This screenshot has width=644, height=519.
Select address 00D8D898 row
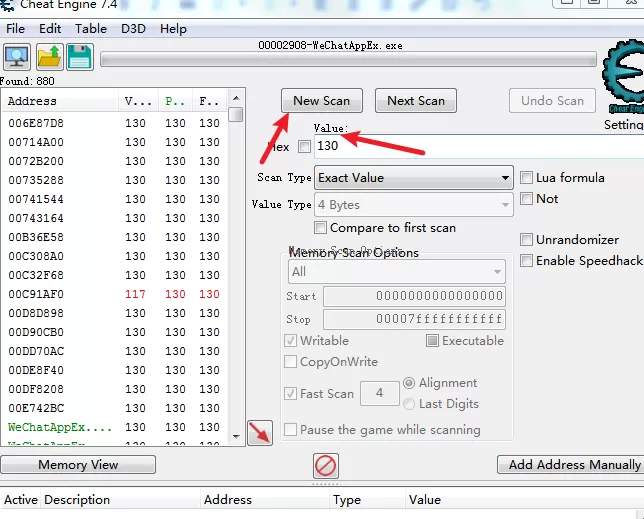[115, 313]
